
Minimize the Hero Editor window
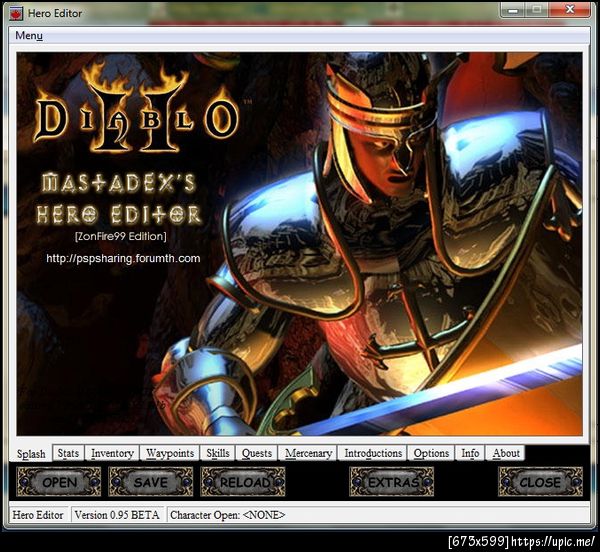pos(513,10)
